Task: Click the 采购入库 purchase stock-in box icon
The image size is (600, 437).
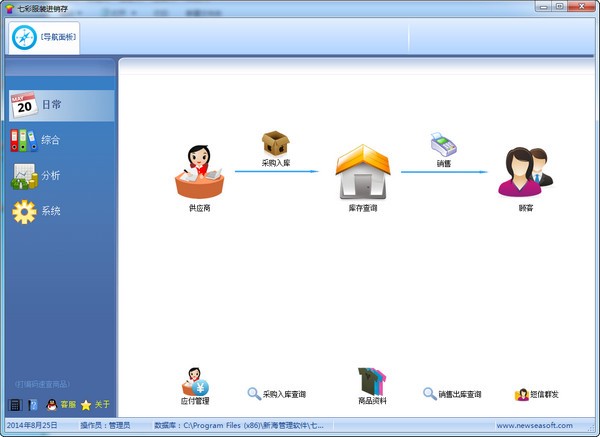Action: (274, 142)
